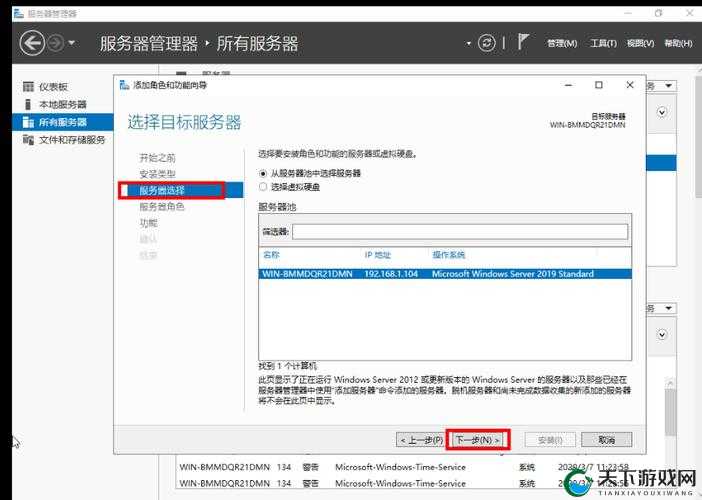Collapse lower section chevron in Server Manager
Image resolution: width=702 pixels, height=500 pixels.
click(662, 334)
